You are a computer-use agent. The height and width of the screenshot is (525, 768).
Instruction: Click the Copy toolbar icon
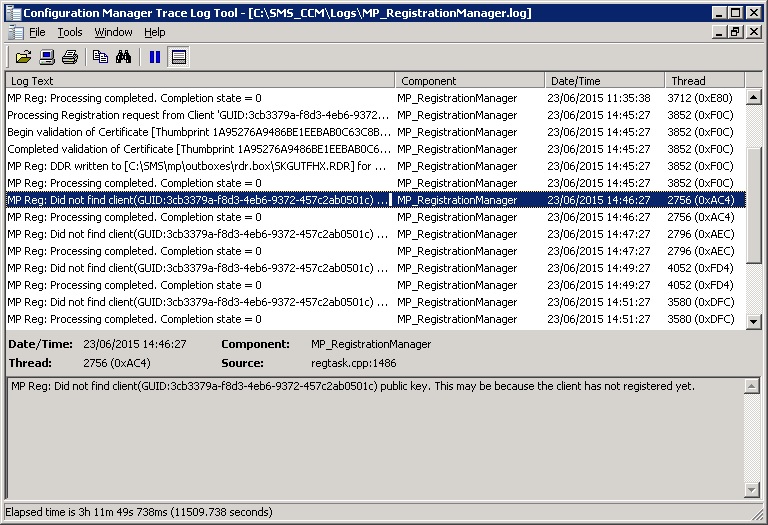(100, 57)
